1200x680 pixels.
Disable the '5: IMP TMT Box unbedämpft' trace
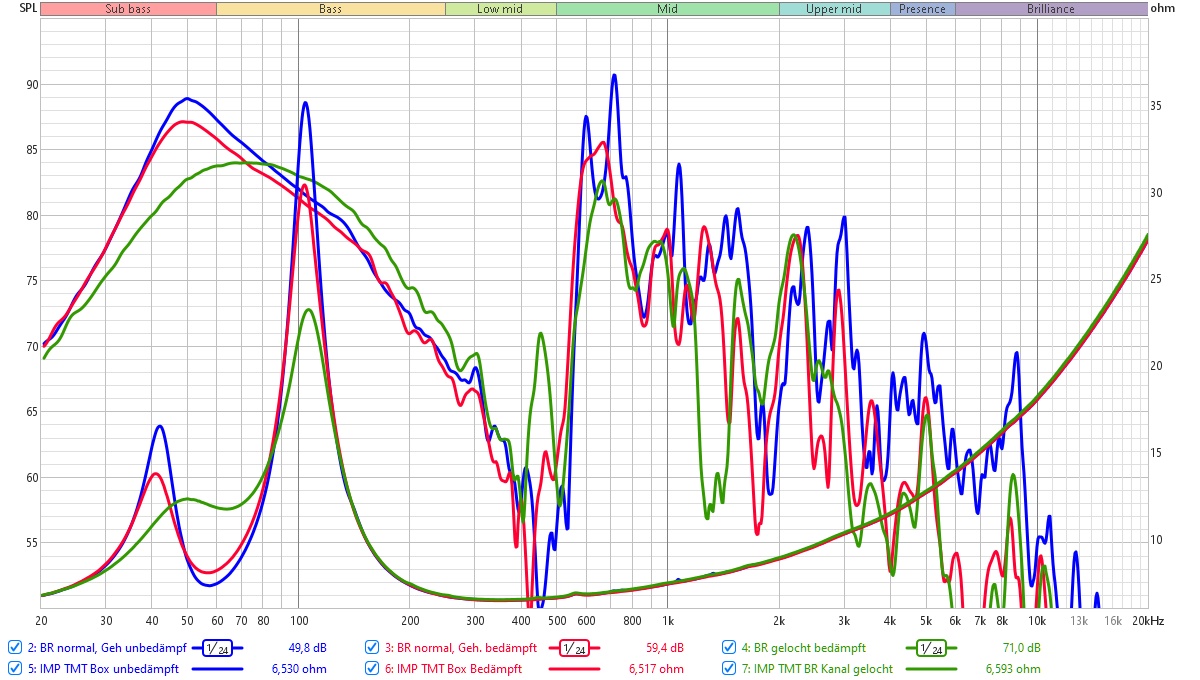point(14,668)
